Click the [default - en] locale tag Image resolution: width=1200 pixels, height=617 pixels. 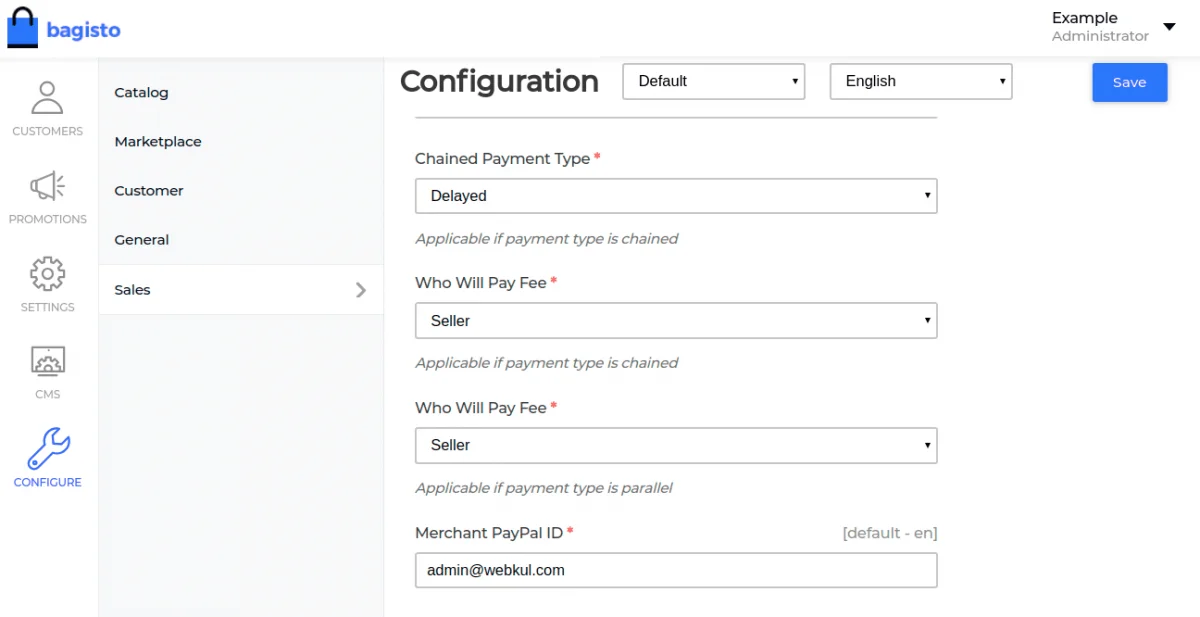890,533
